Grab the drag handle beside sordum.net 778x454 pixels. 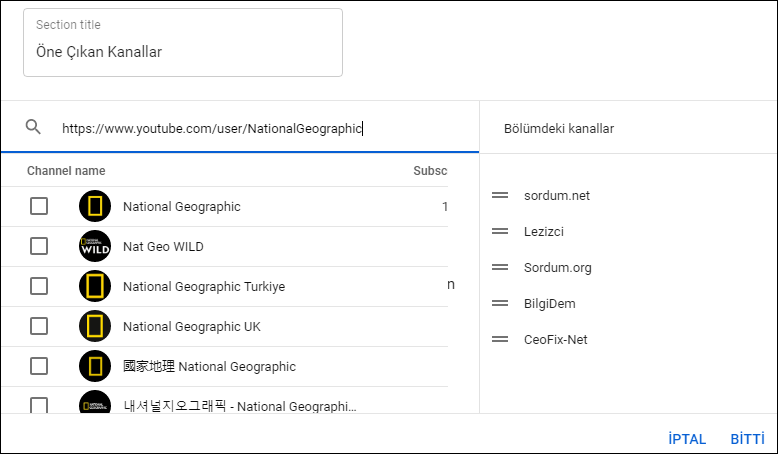[500, 195]
